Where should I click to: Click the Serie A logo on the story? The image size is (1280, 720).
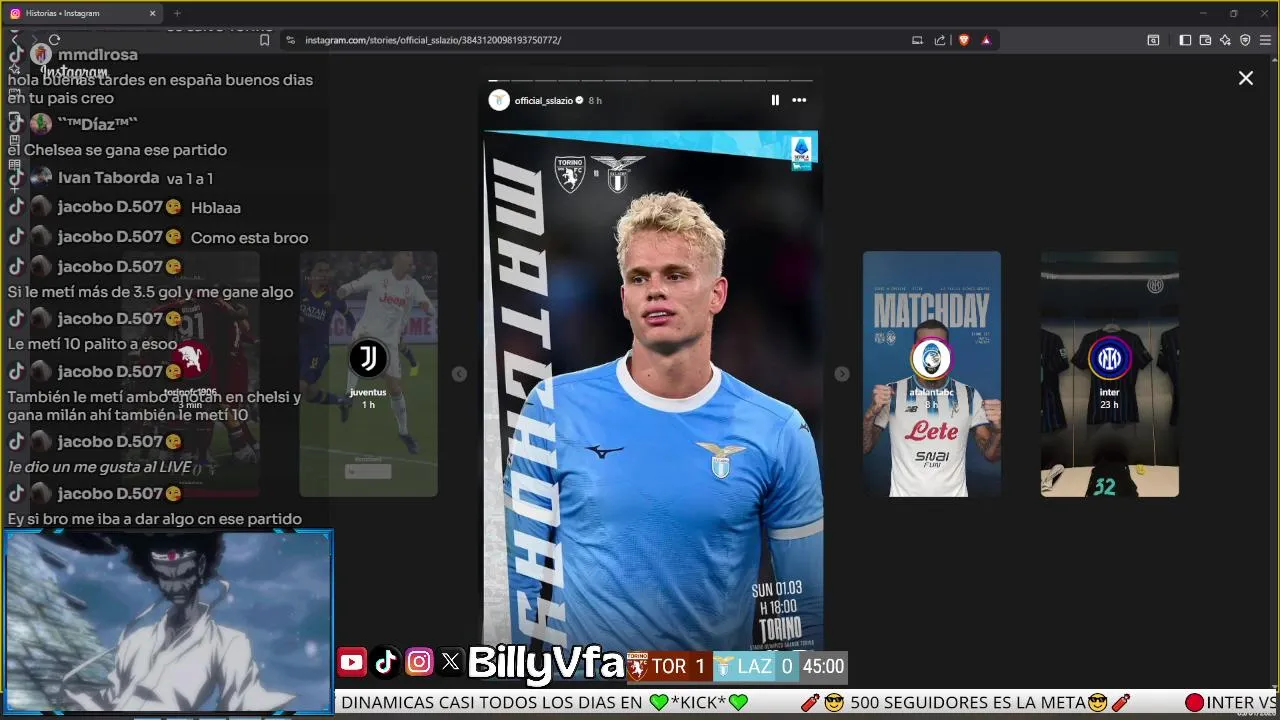tap(801, 153)
